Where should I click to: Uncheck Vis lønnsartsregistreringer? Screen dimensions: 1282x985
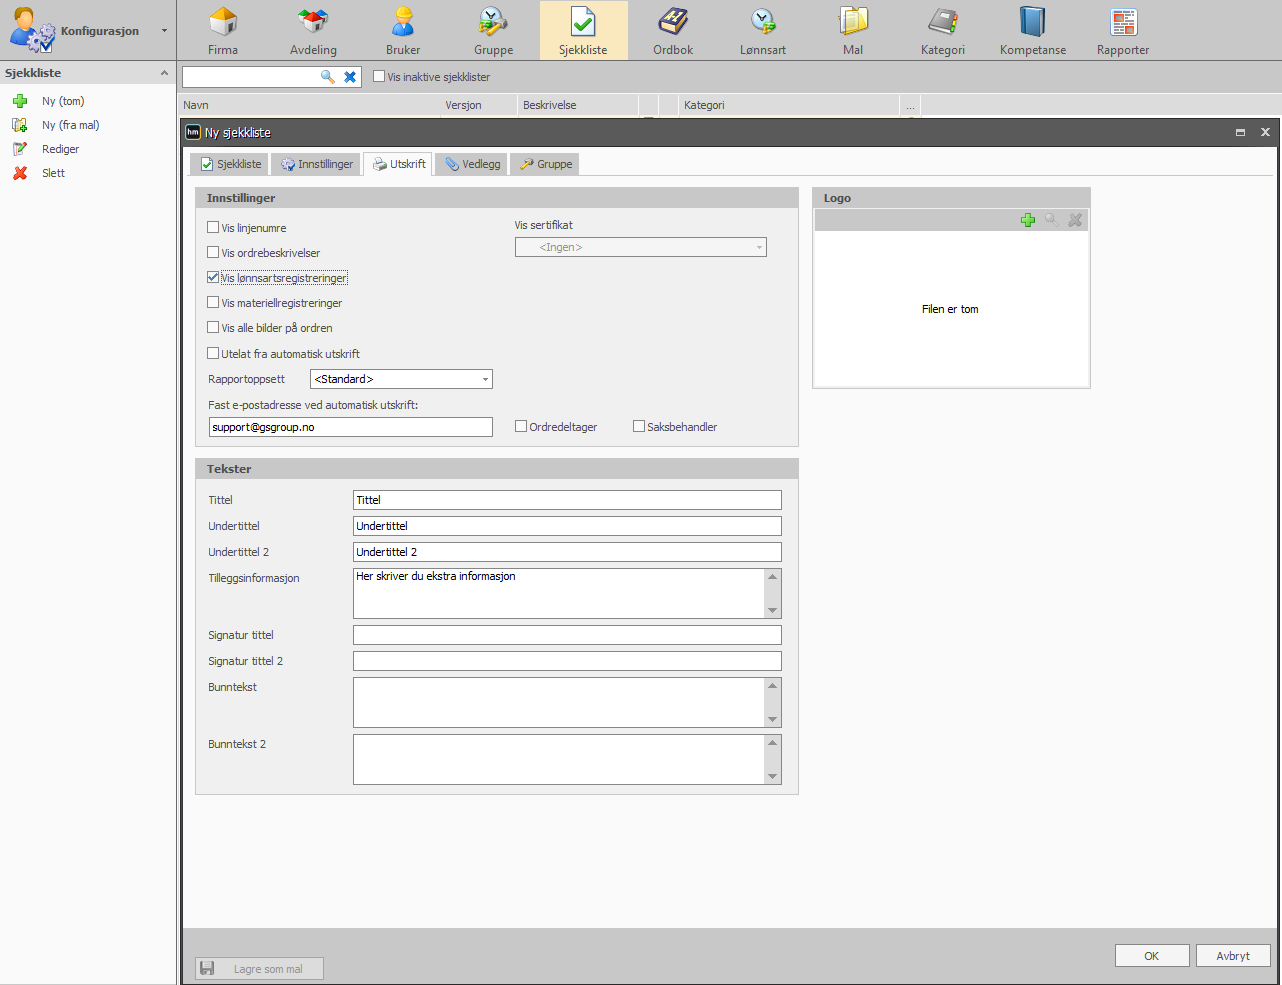[213, 277]
